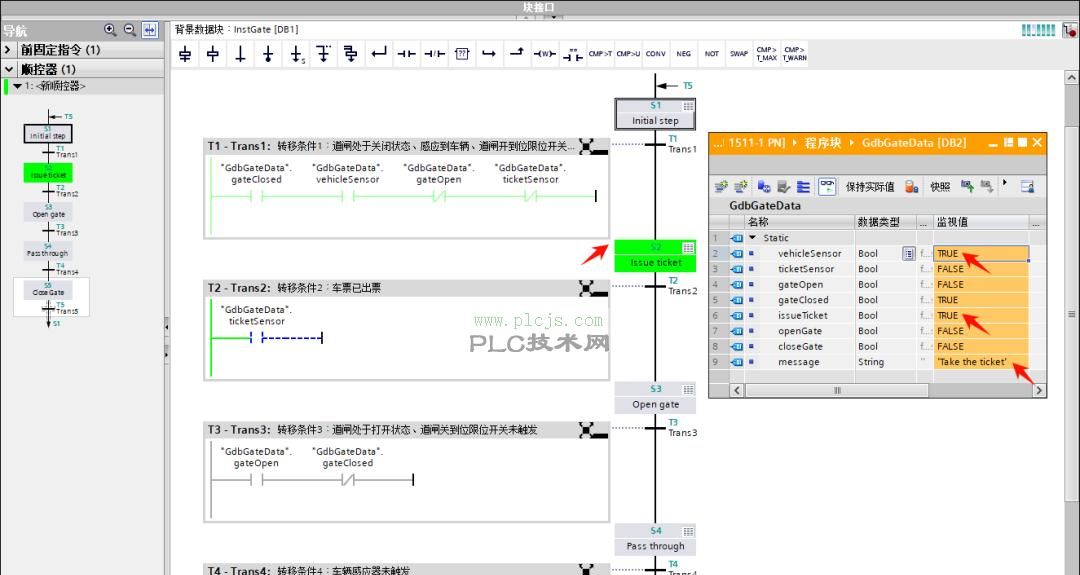Image resolution: width=1080 pixels, height=575 pixels.
Task: Open S2 Issue ticket action grid icon
Action: pyautogui.click(x=688, y=247)
